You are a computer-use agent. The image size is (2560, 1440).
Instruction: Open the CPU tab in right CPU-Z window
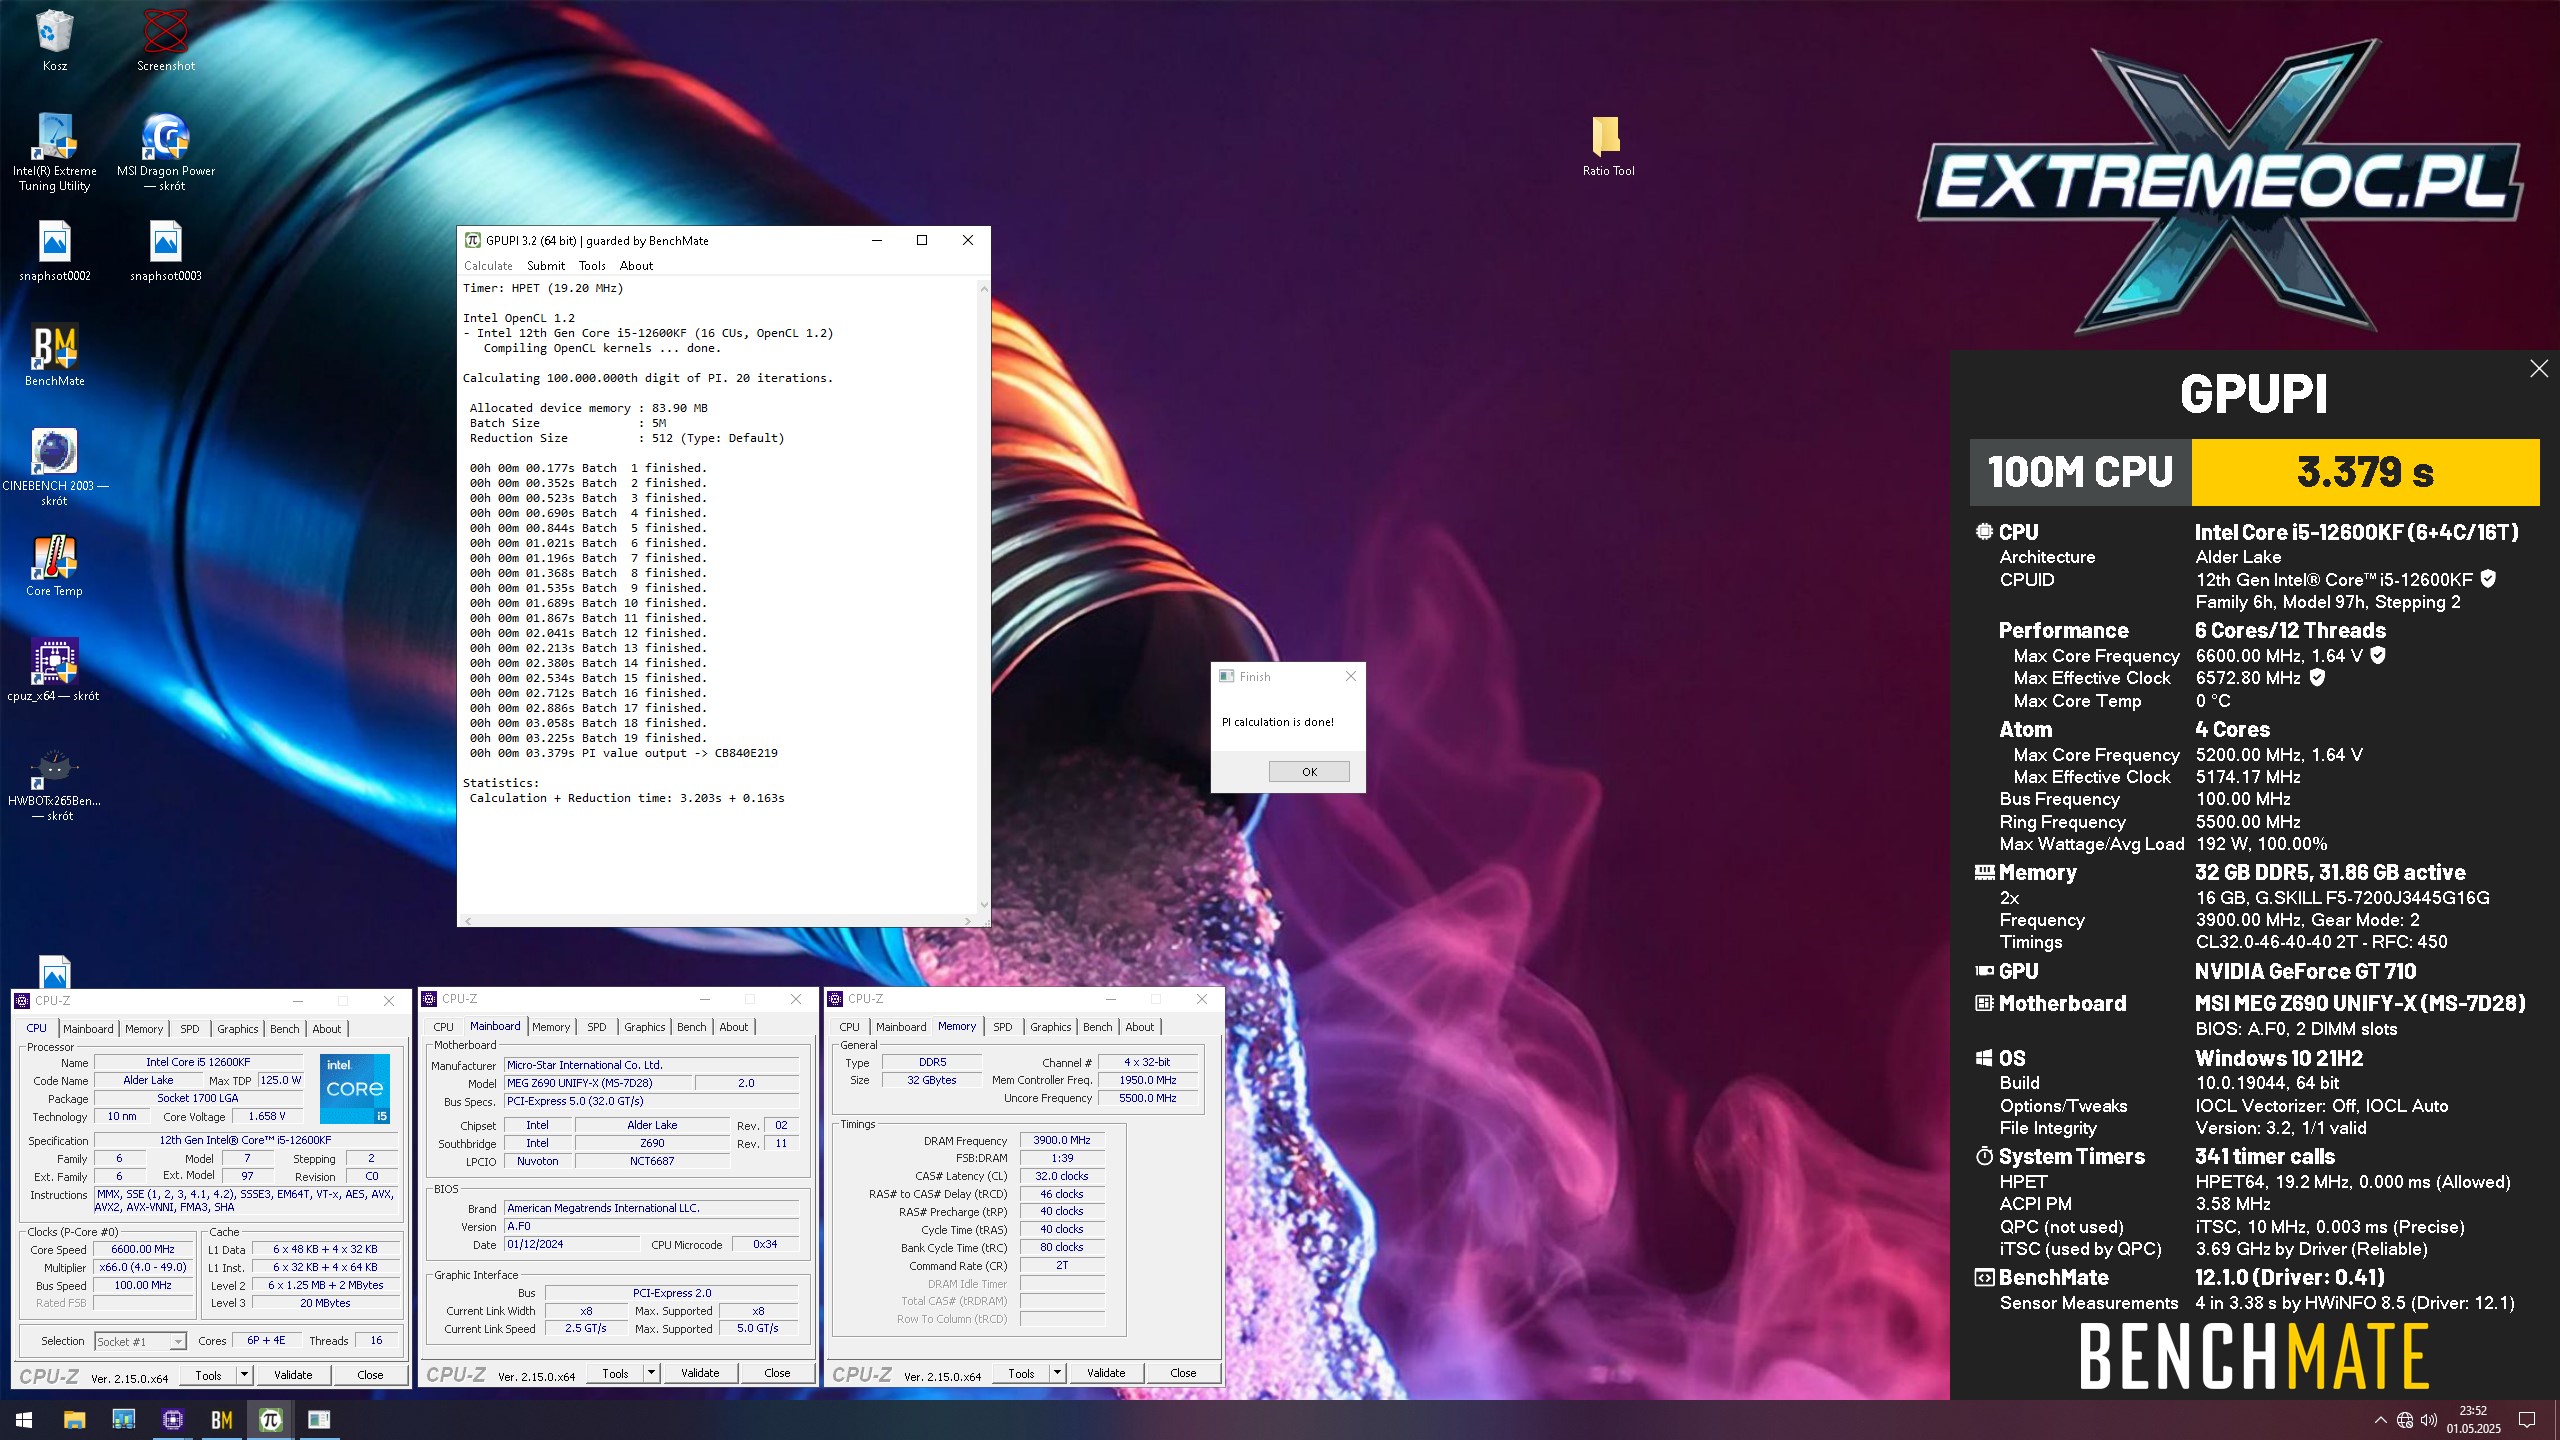tap(850, 1027)
